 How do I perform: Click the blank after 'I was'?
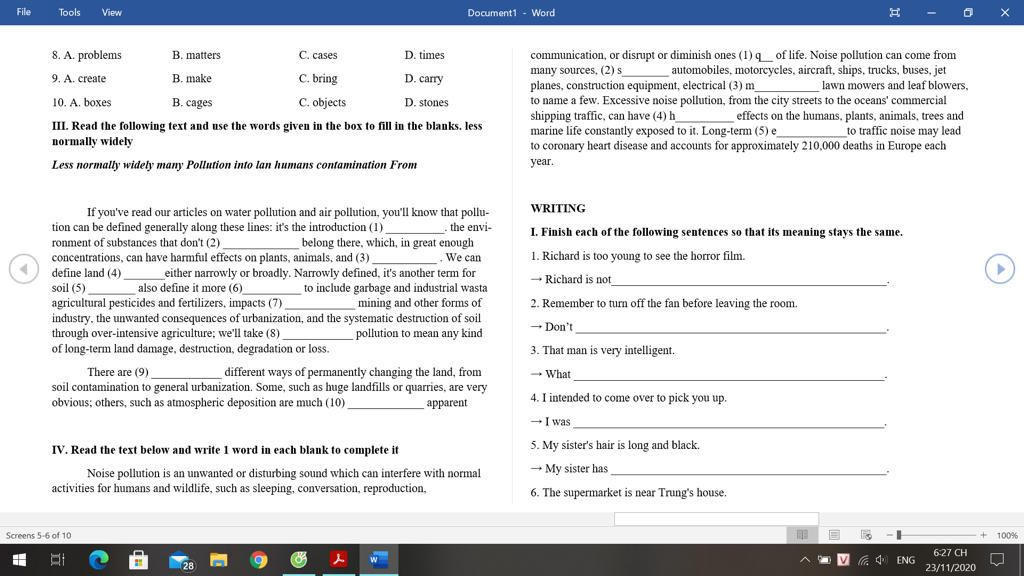click(x=728, y=422)
